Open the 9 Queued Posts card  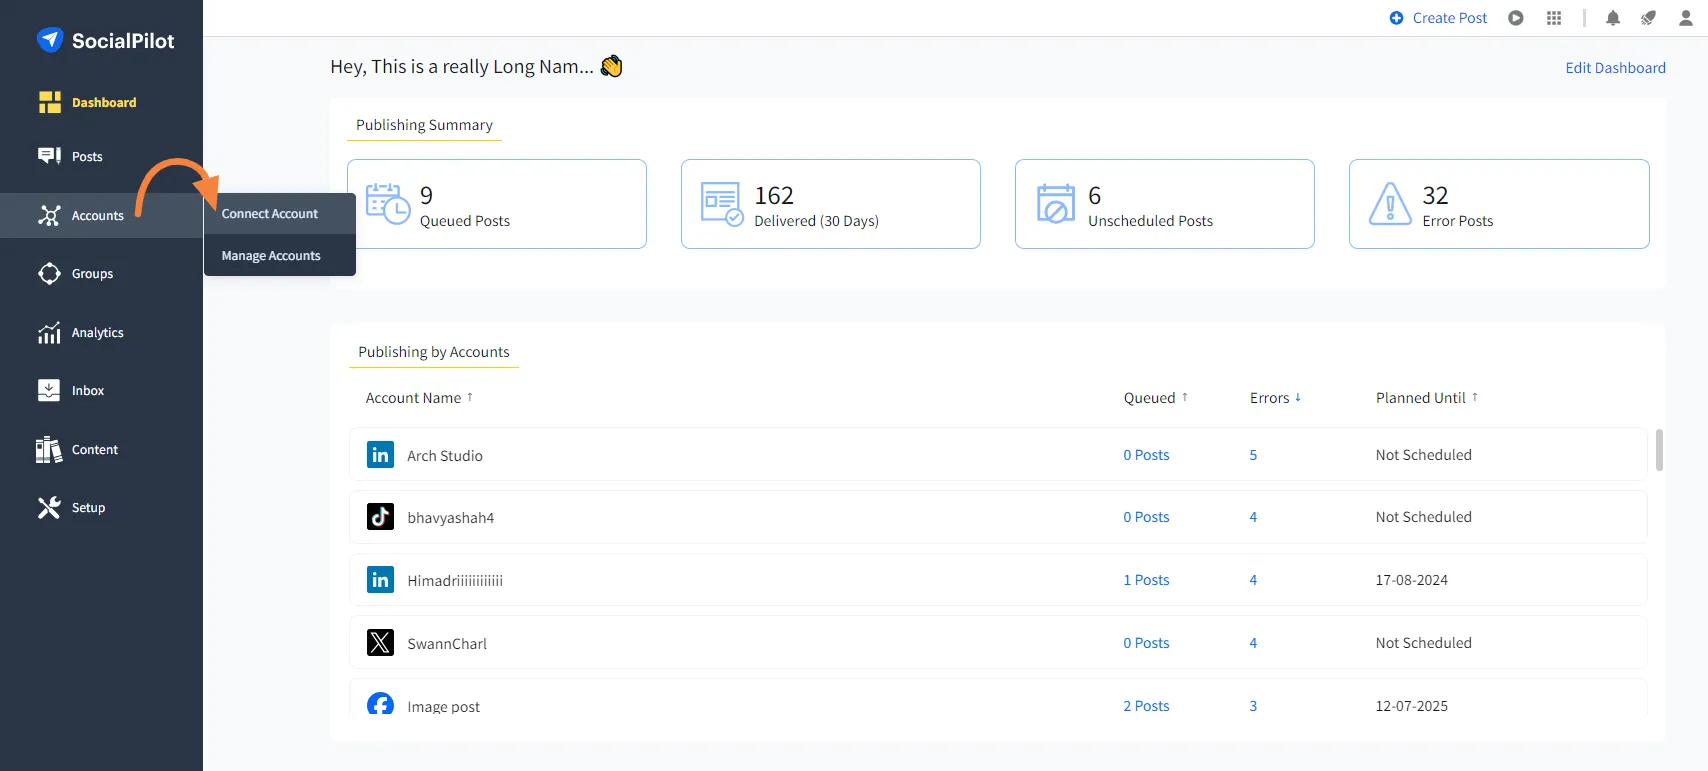pyautogui.click(x=497, y=204)
